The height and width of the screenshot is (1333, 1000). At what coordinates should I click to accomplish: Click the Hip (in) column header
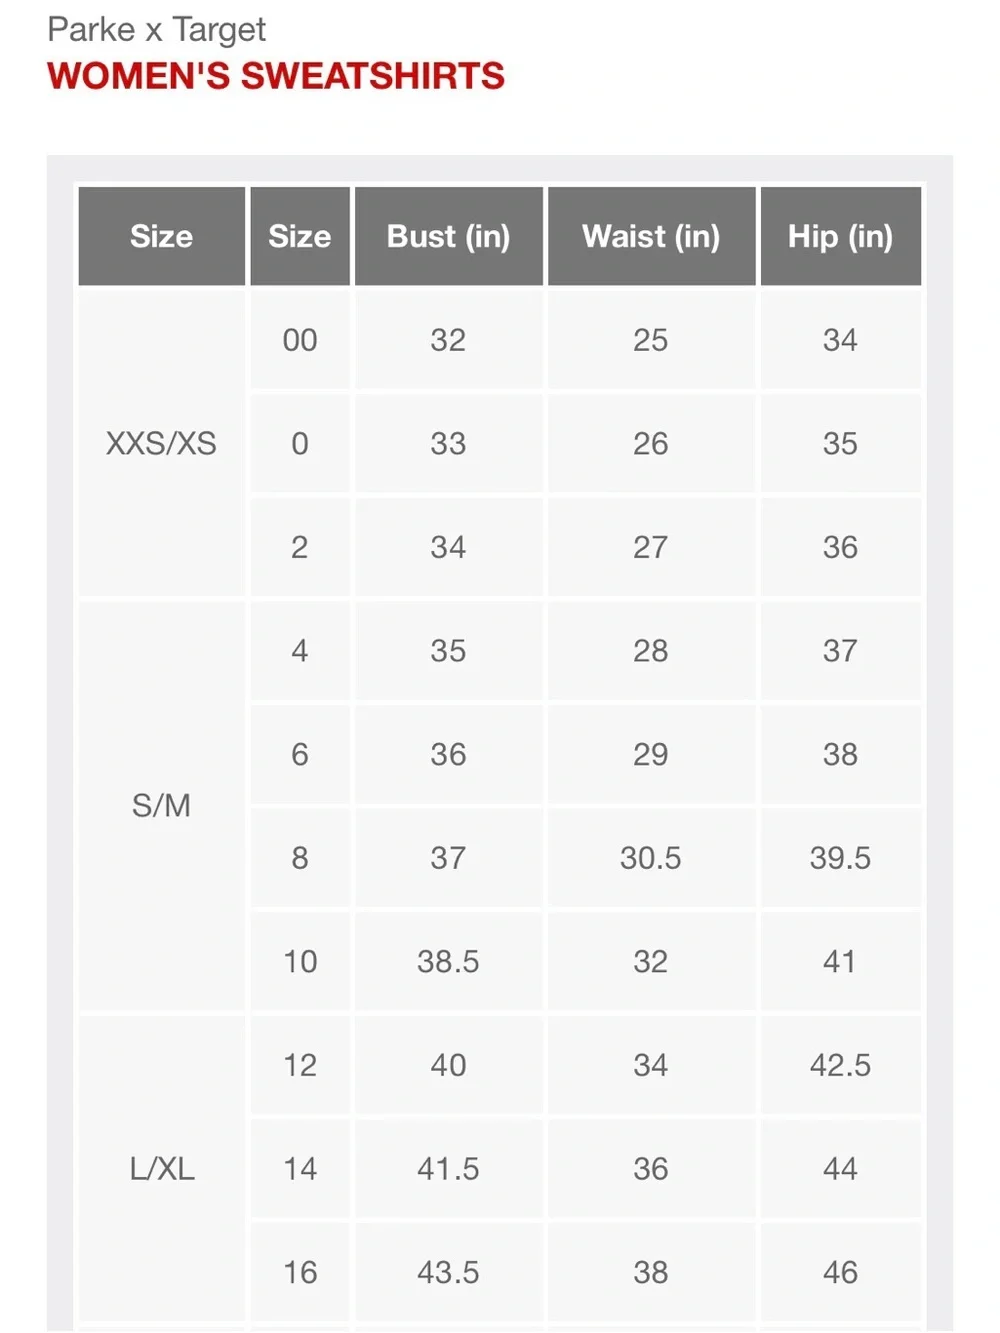pos(840,236)
